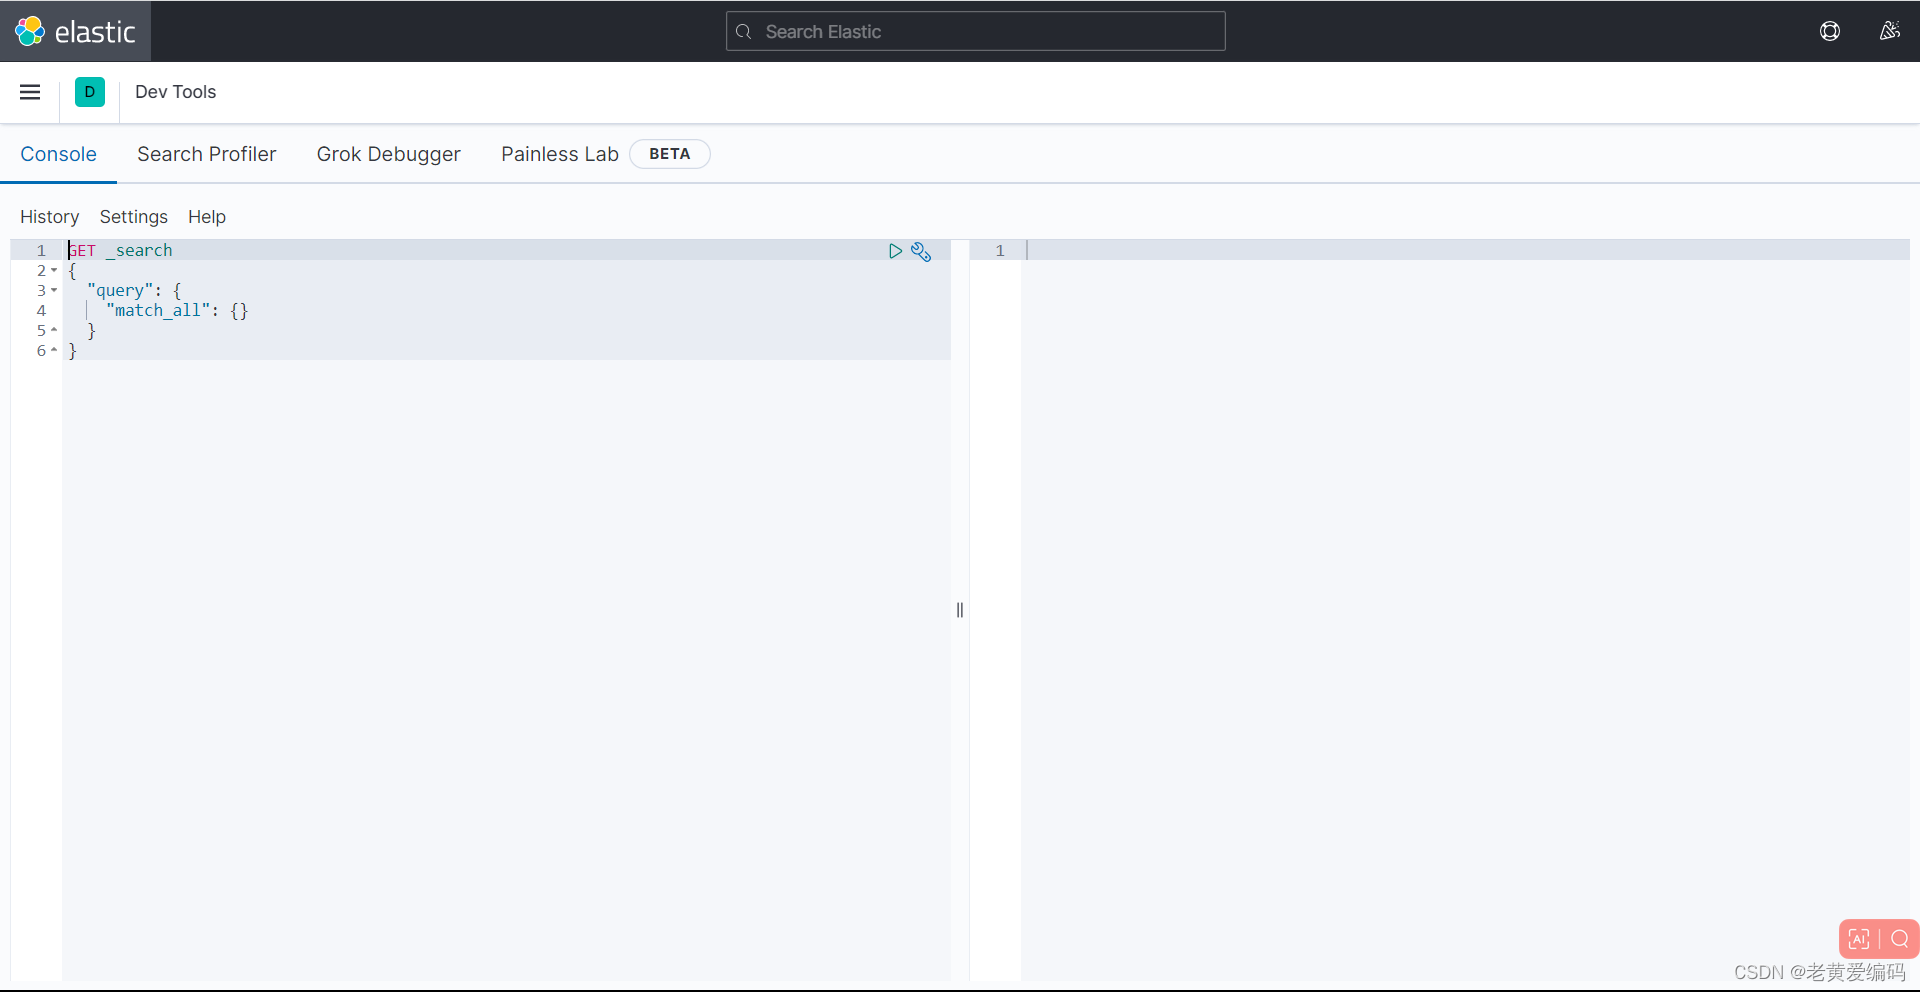Screen dimensions: 1920x992
Task: Open the Painless Lab tab
Action: click(x=560, y=154)
